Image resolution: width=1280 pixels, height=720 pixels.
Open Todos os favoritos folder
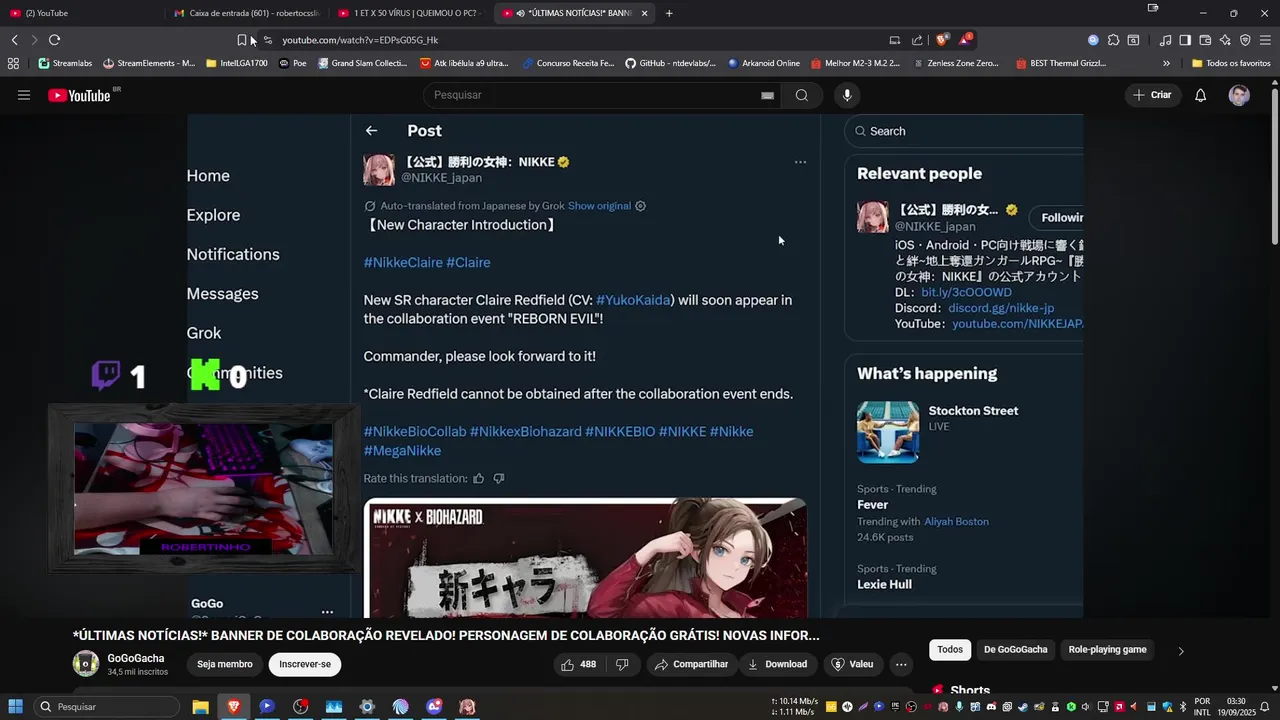coord(1230,63)
